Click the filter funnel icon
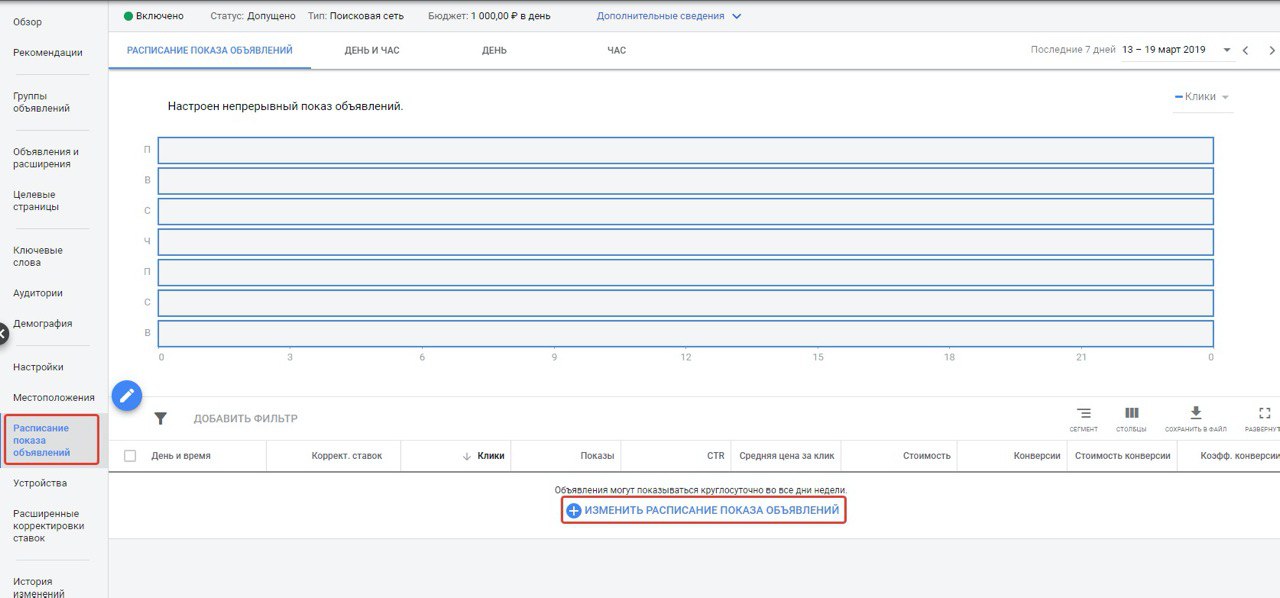The height and width of the screenshot is (598, 1280). point(160,419)
